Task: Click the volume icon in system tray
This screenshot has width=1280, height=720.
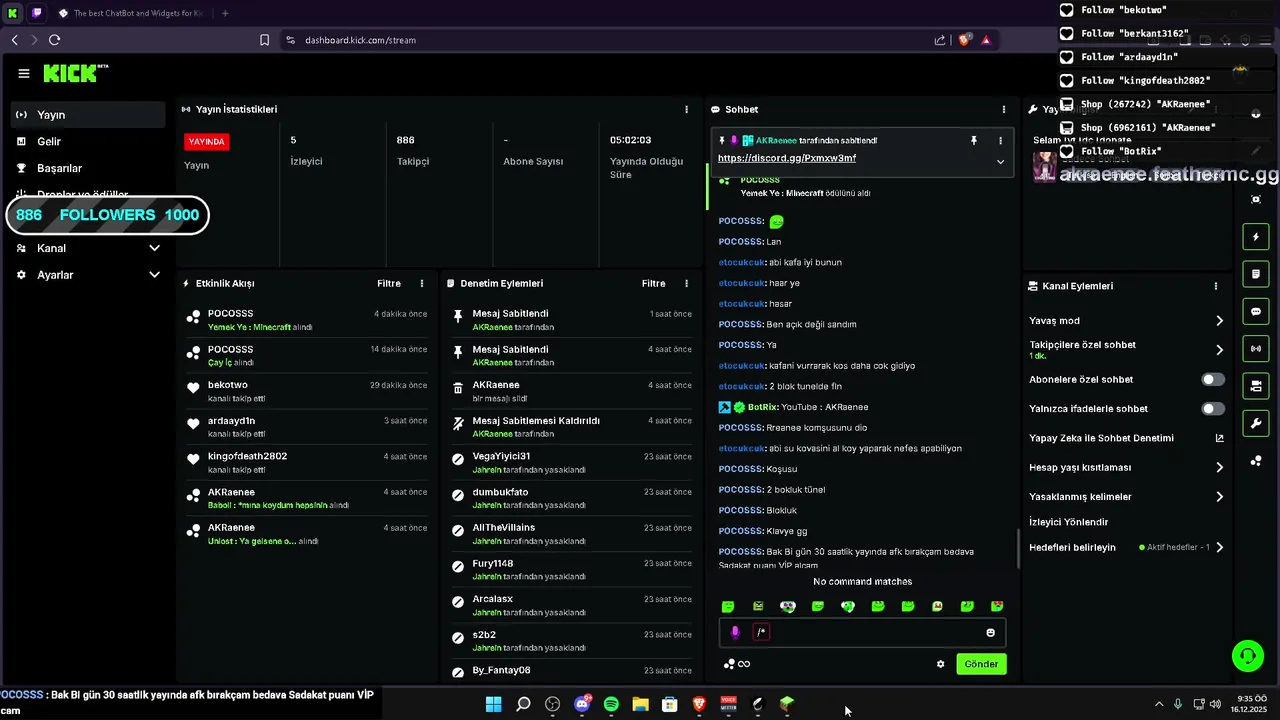Action: (1215, 704)
